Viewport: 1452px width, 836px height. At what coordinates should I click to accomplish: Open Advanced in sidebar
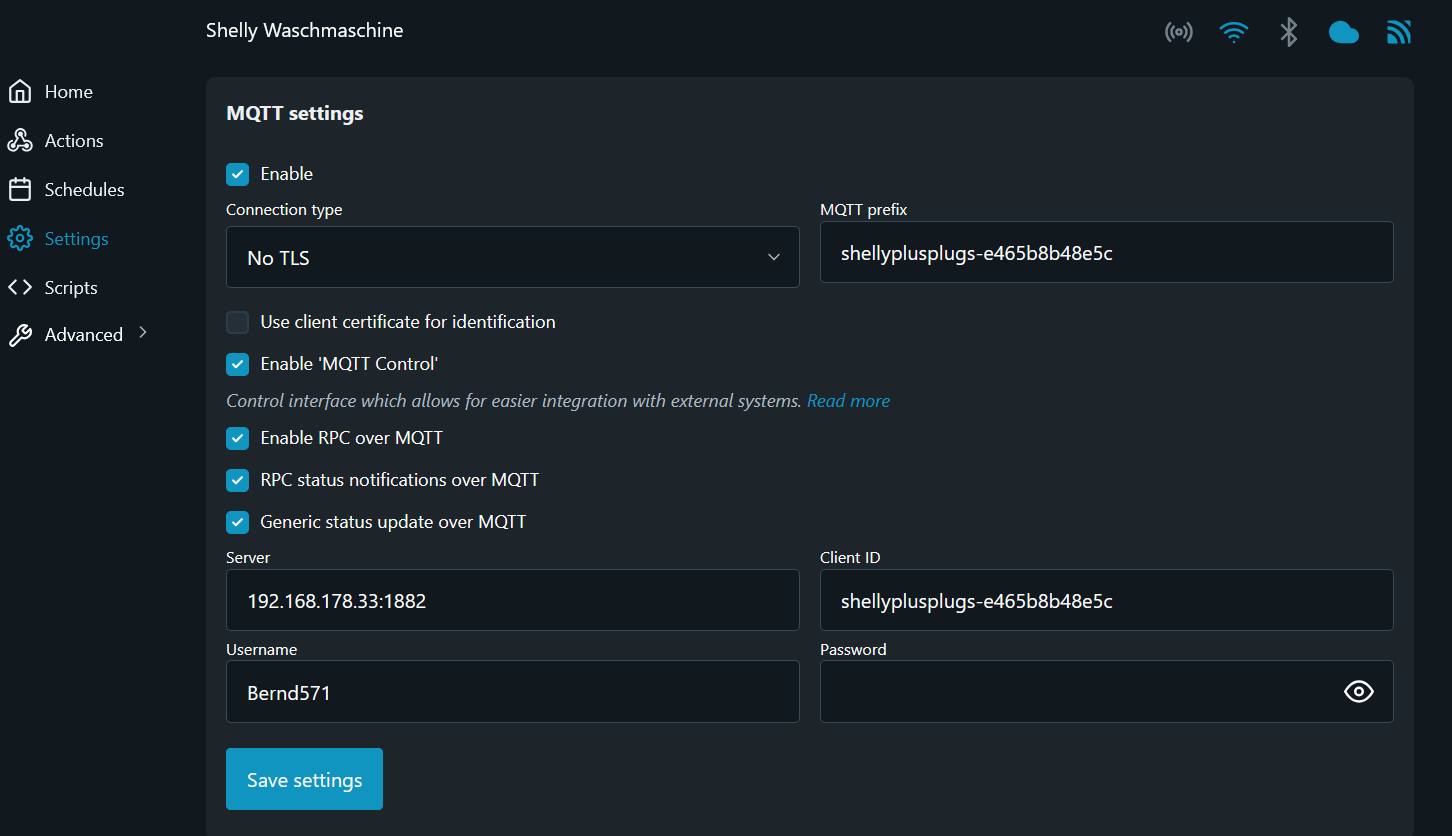point(84,335)
